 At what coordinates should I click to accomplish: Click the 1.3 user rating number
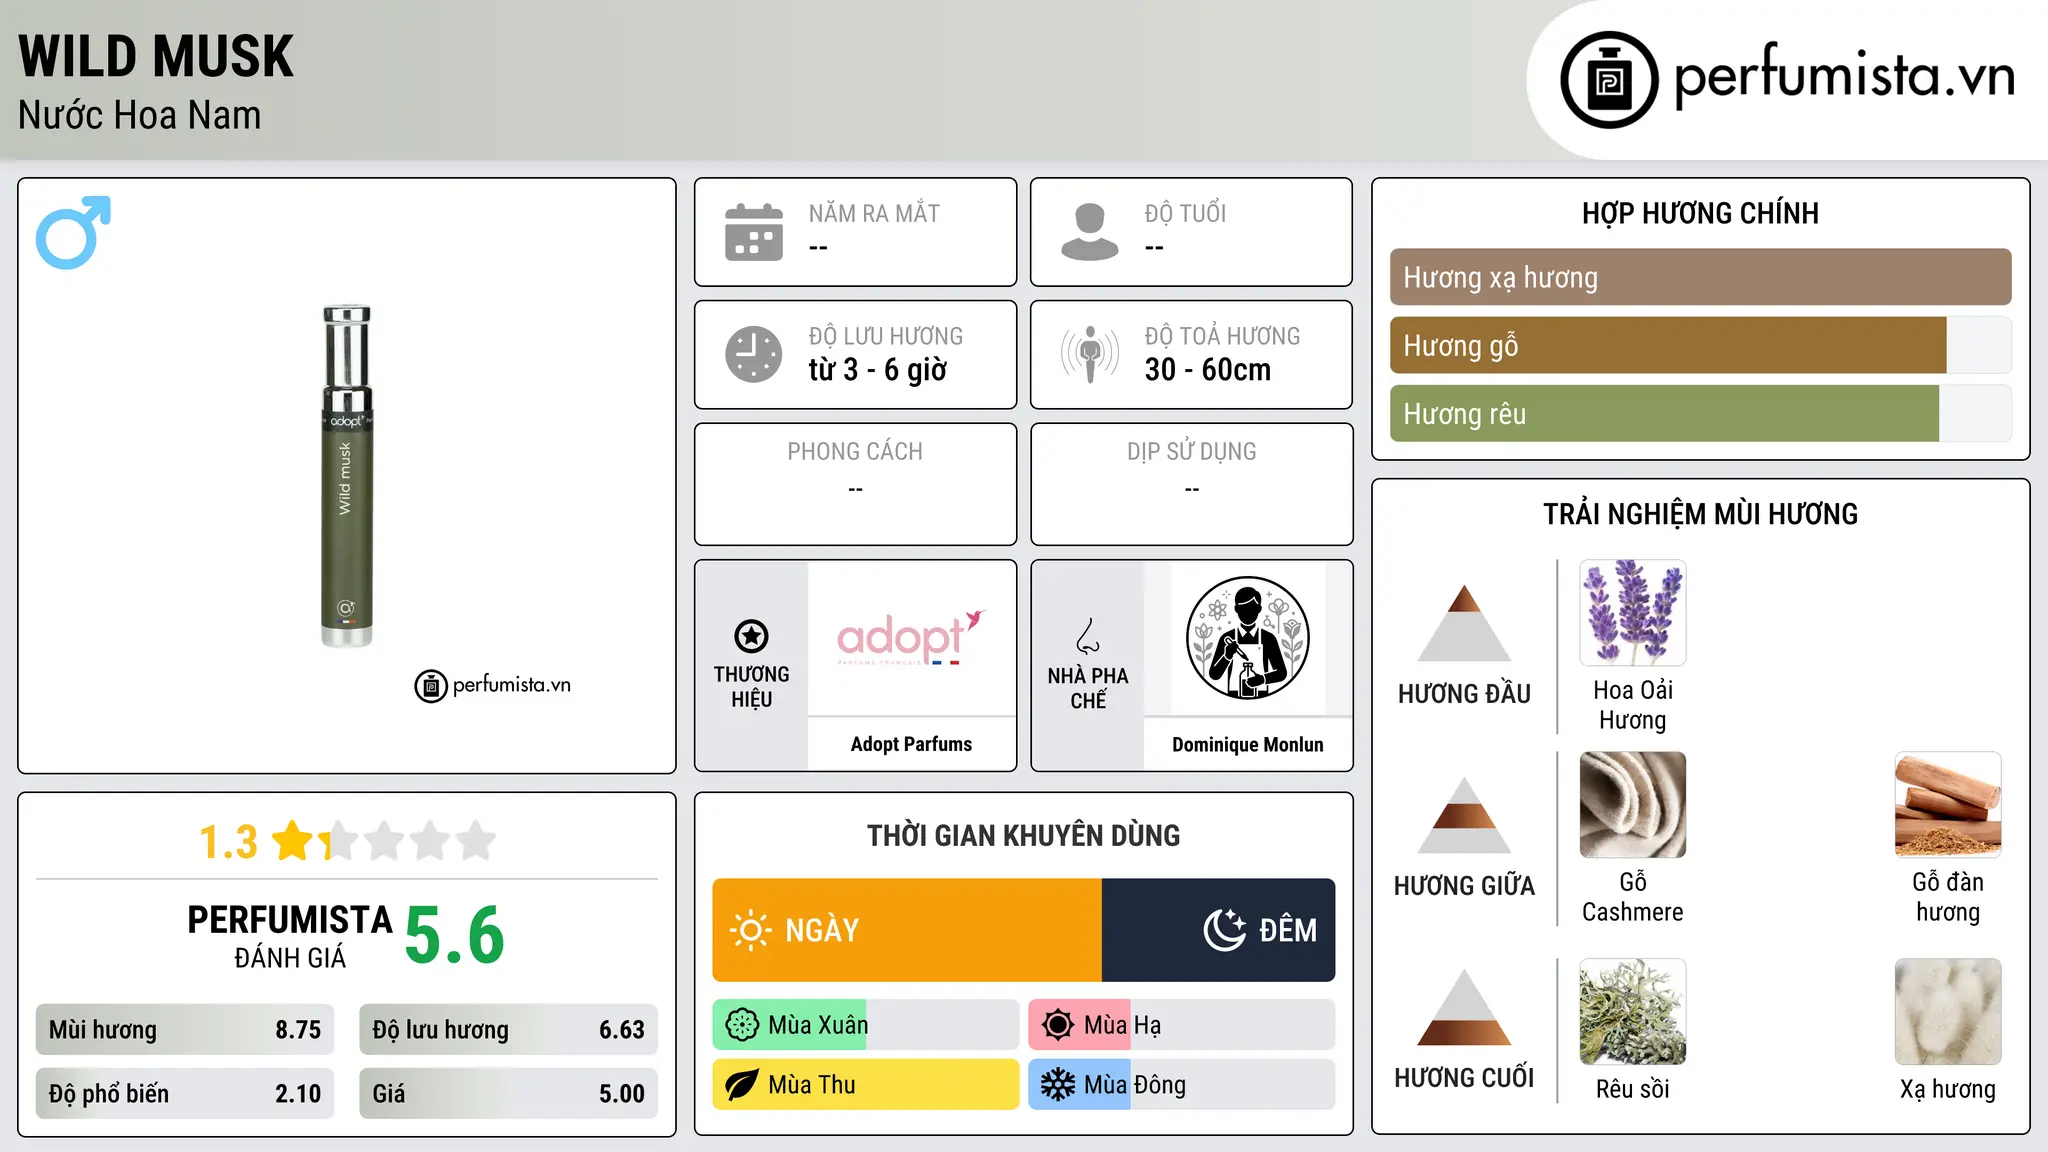pyautogui.click(x=228, y=842)
